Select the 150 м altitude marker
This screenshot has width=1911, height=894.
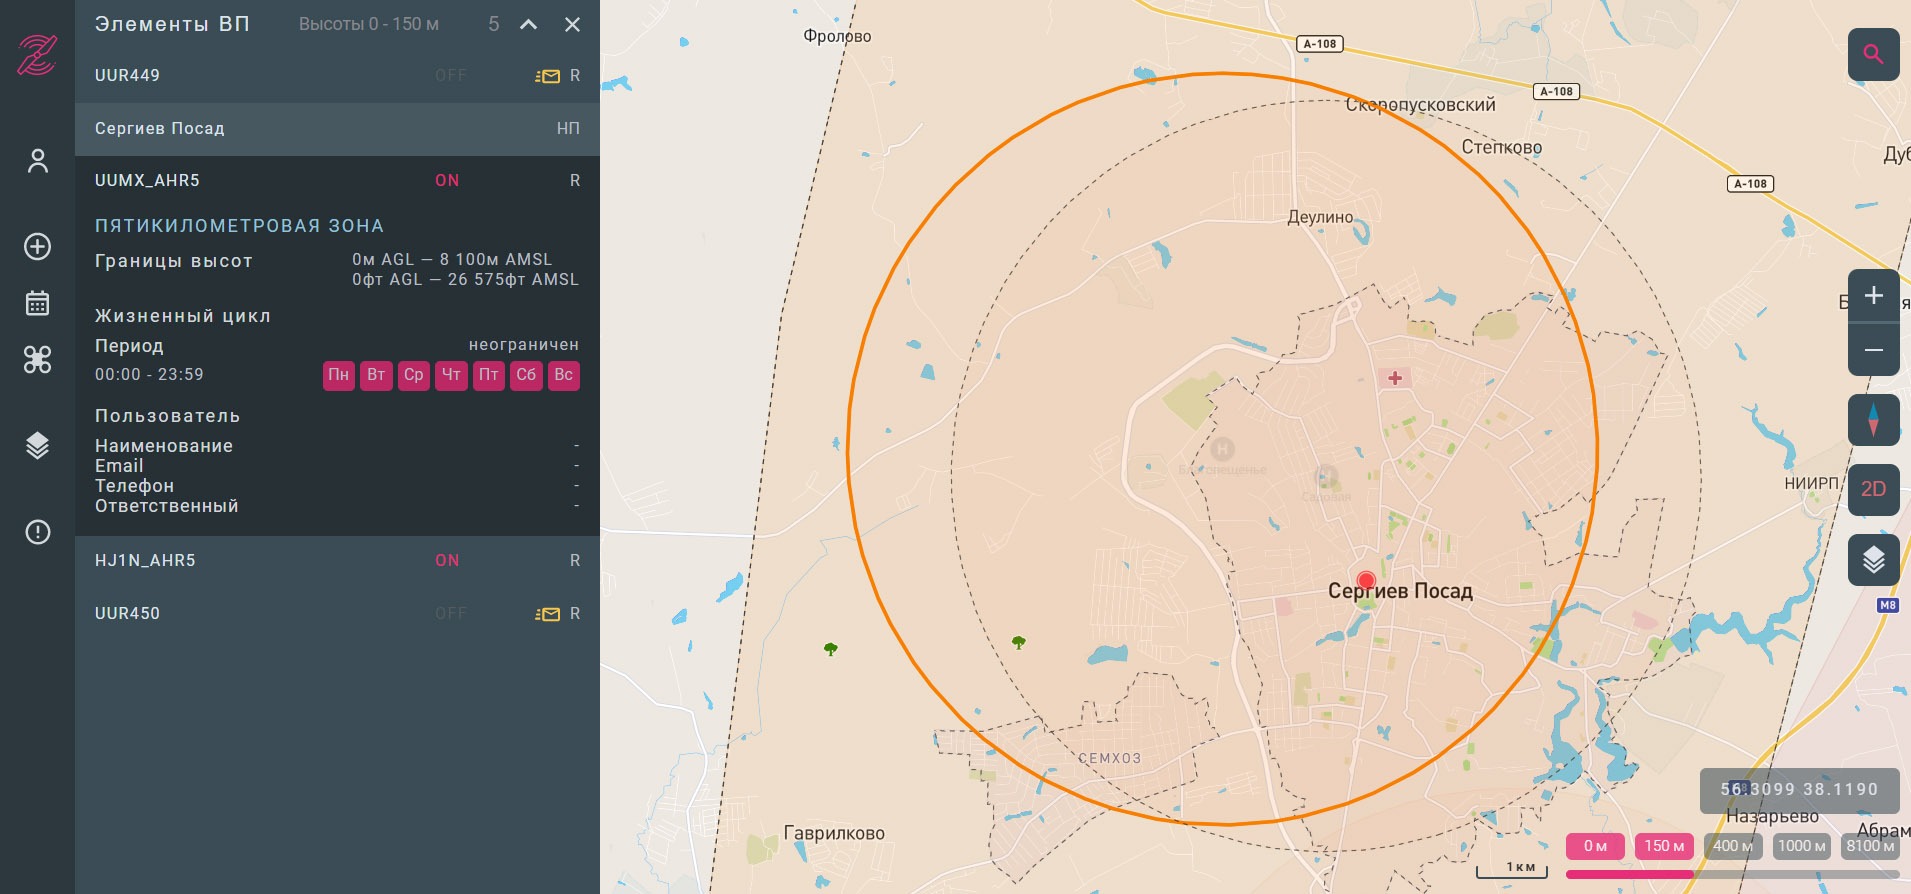click(x=1664, y=846)
